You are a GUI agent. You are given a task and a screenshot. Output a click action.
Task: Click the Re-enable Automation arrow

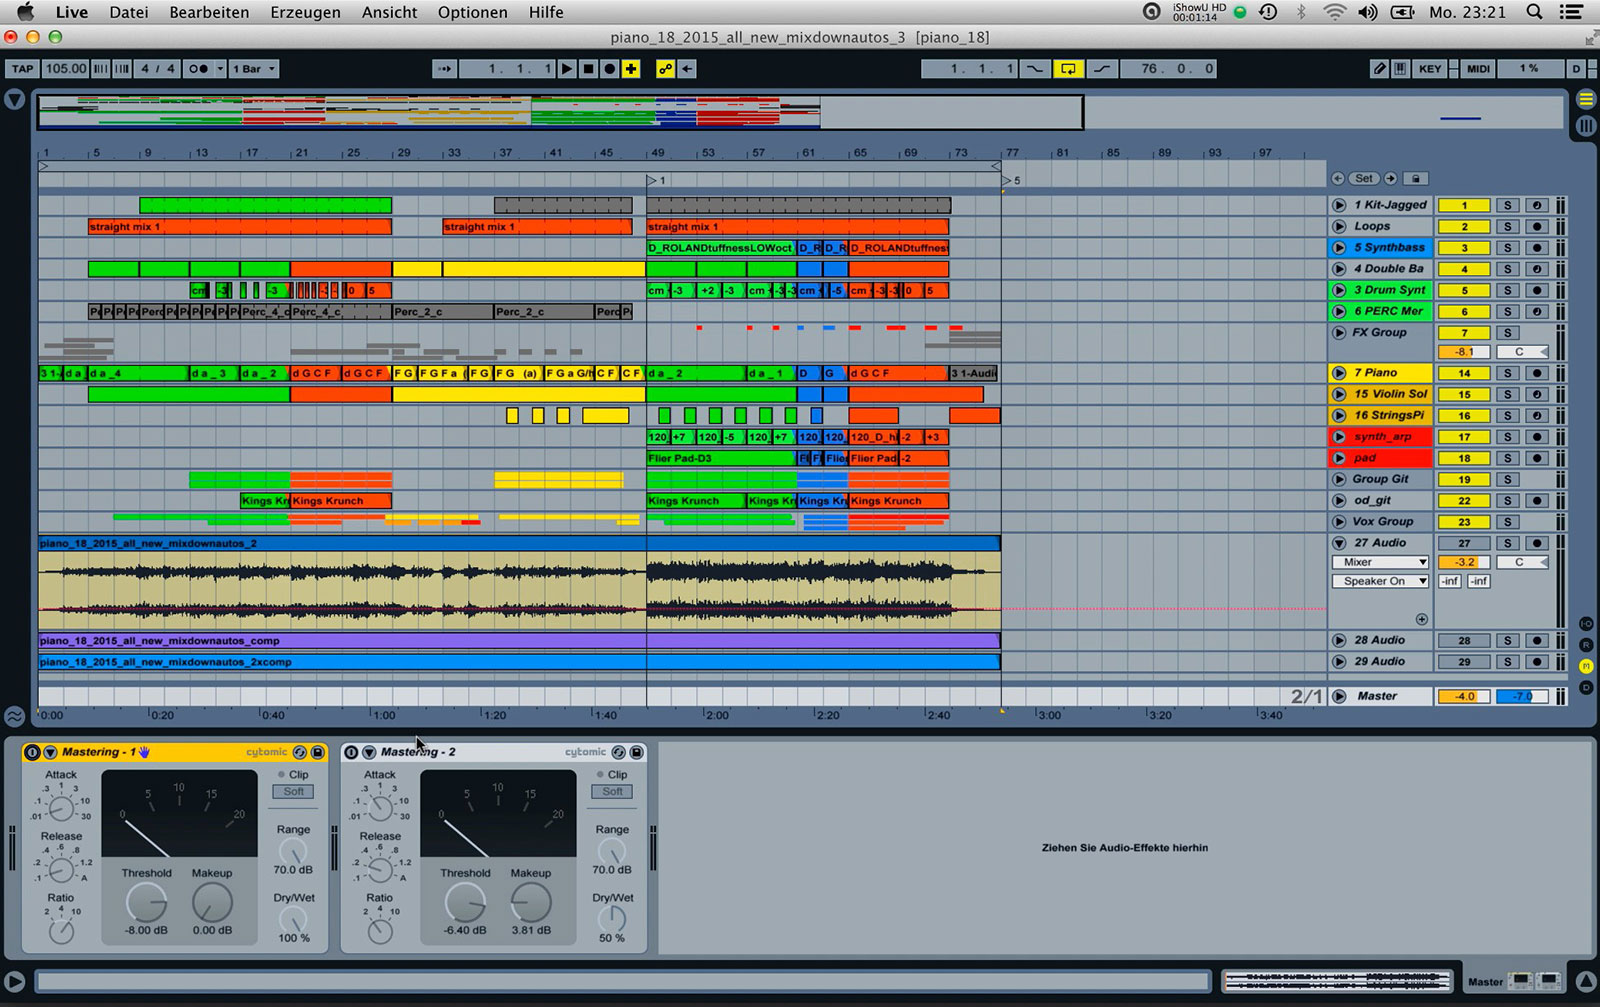point(687,69)
